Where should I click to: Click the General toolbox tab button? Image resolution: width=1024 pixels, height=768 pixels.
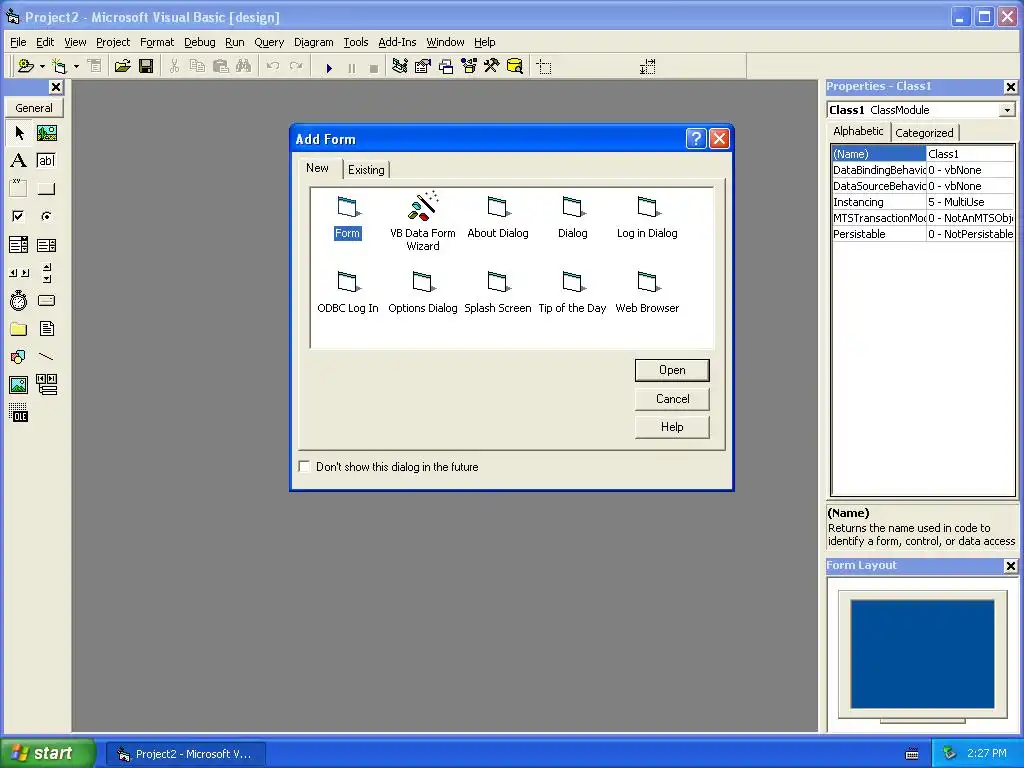point(34,108)
